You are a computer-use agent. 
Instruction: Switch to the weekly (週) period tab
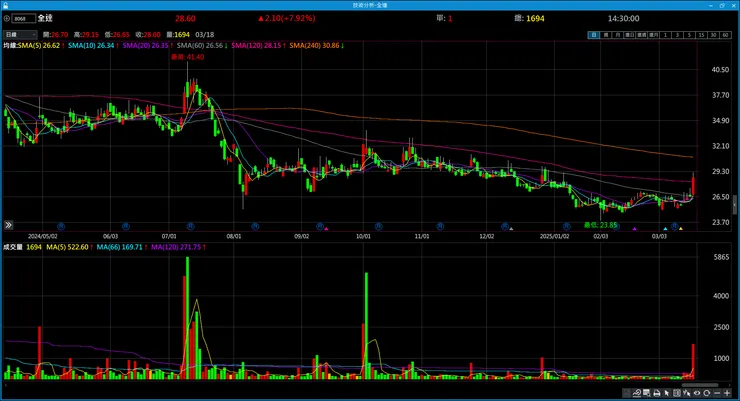(606, 35)
